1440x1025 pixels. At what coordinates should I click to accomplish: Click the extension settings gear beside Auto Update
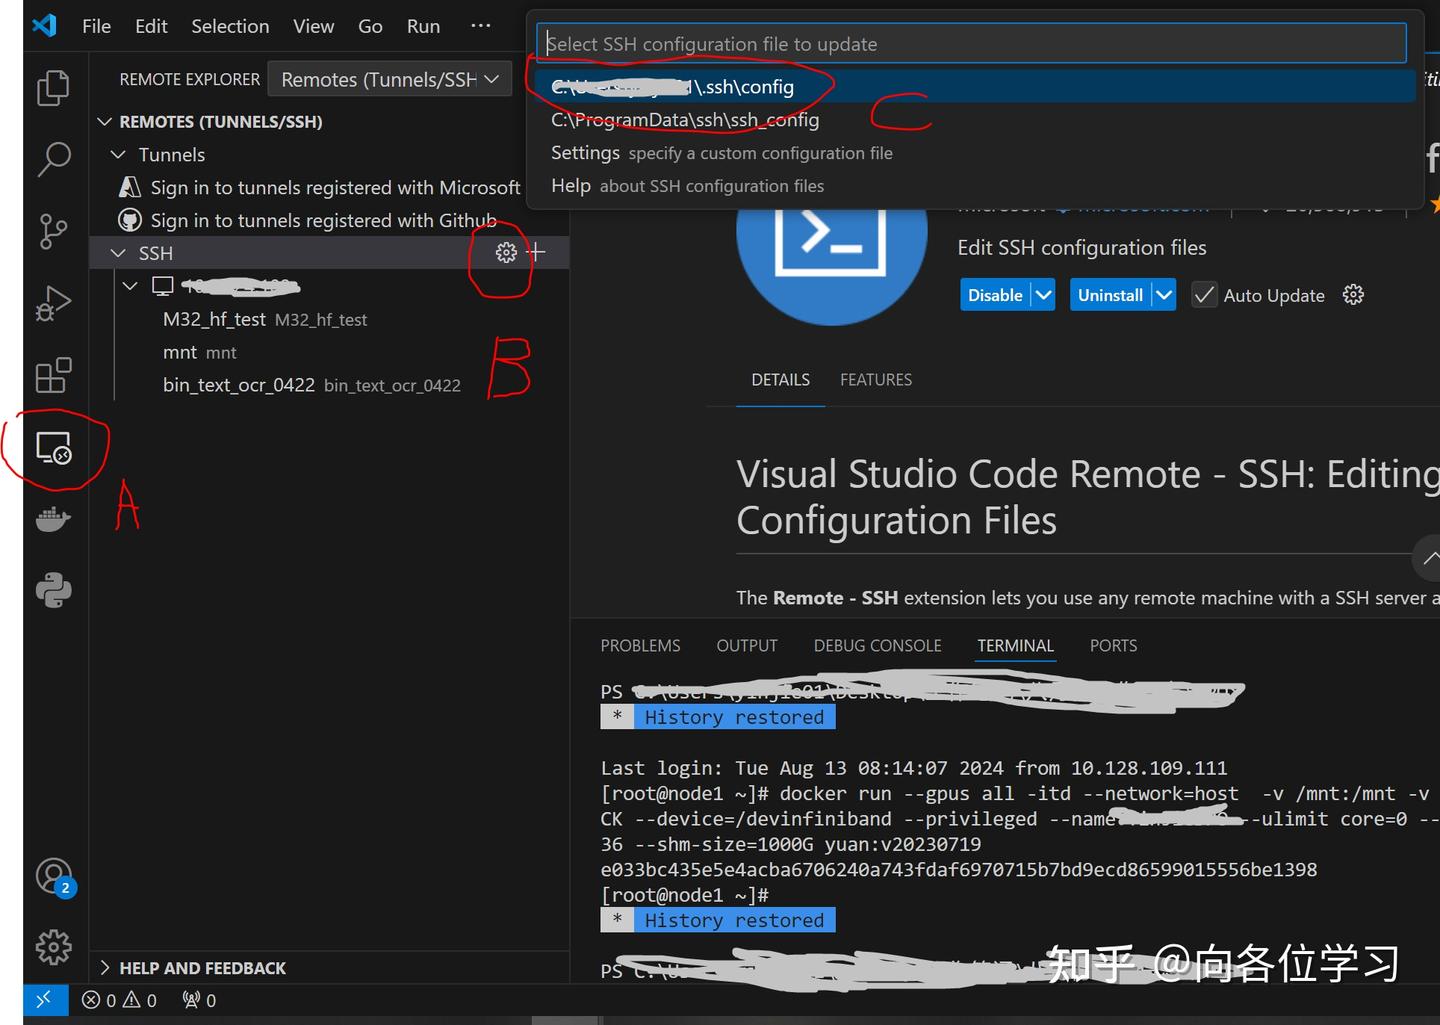point(1353,295)
